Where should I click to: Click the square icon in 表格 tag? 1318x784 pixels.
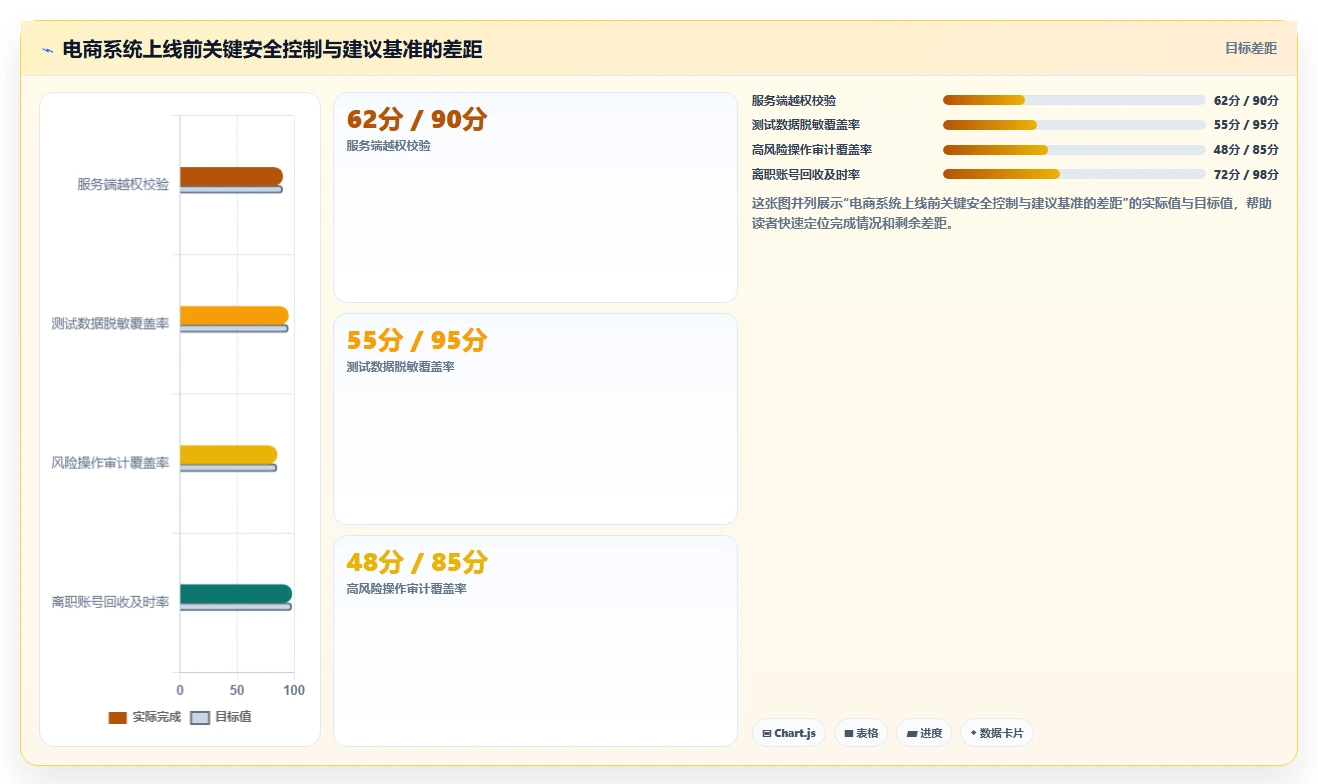[849, 733]
